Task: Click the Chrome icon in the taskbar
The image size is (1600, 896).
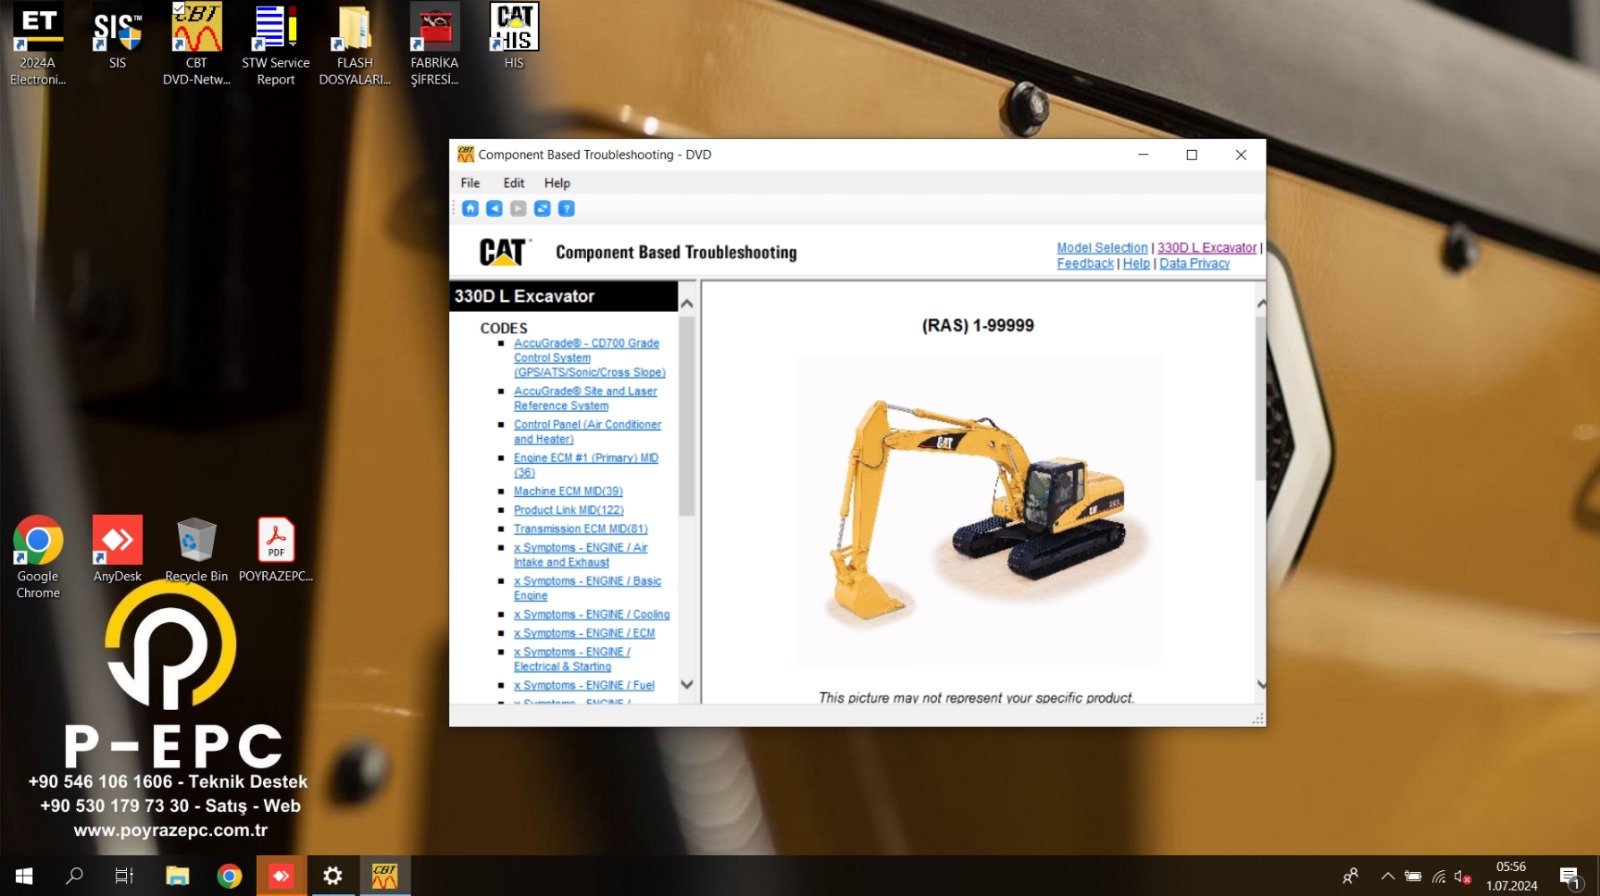Action: (x=229, y=876)
